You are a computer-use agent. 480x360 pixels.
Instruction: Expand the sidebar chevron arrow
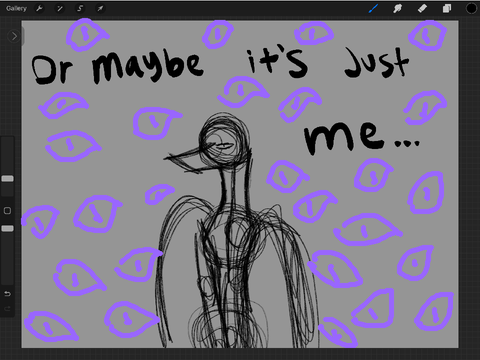tap(14, 36)
